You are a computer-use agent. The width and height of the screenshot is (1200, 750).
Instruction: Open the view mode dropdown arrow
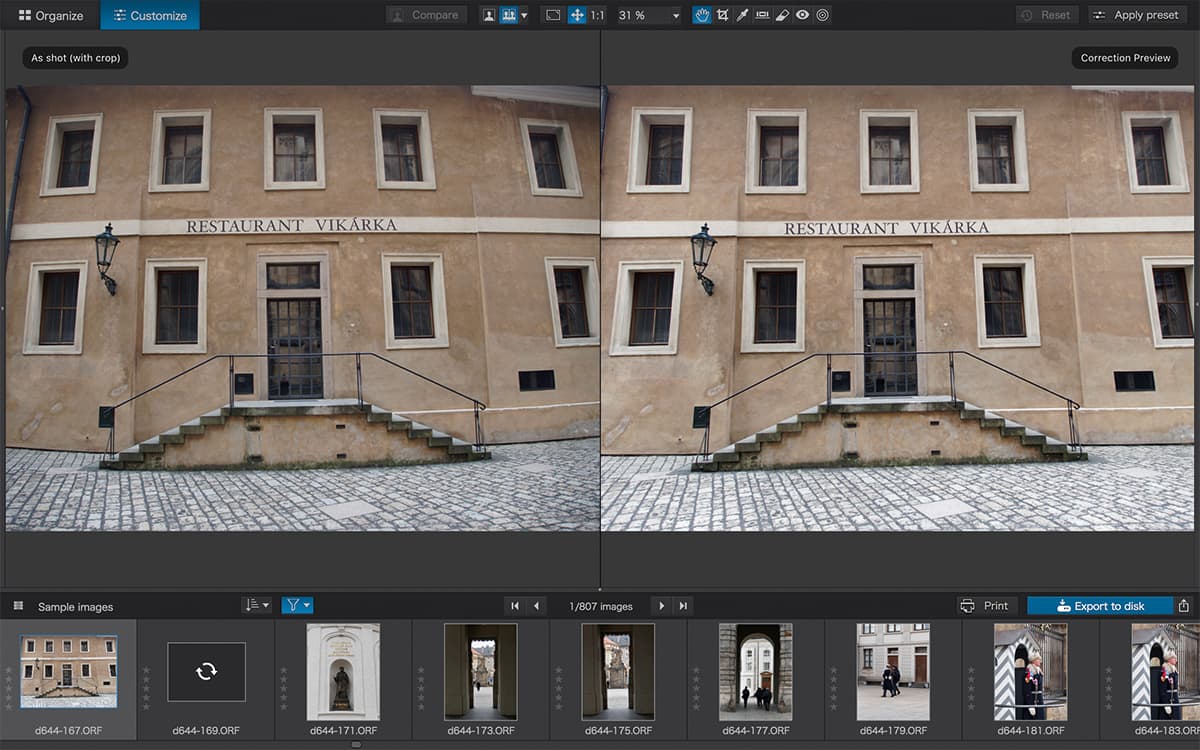pyautogui.click(x=524, y=15)
